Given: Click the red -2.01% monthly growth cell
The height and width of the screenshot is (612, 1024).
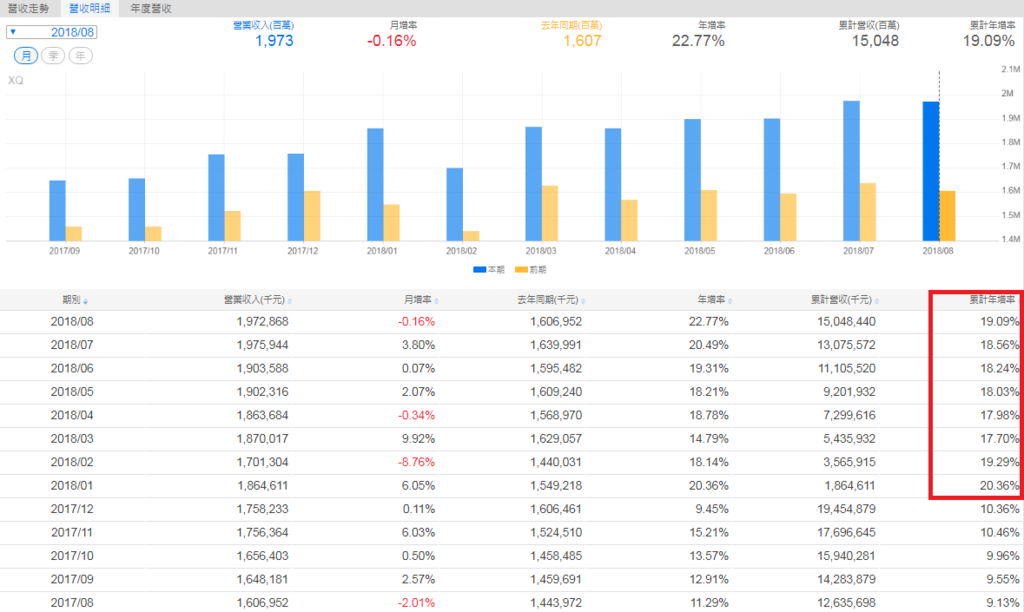Looking at the screenshot, I should [x=417, y=603].
